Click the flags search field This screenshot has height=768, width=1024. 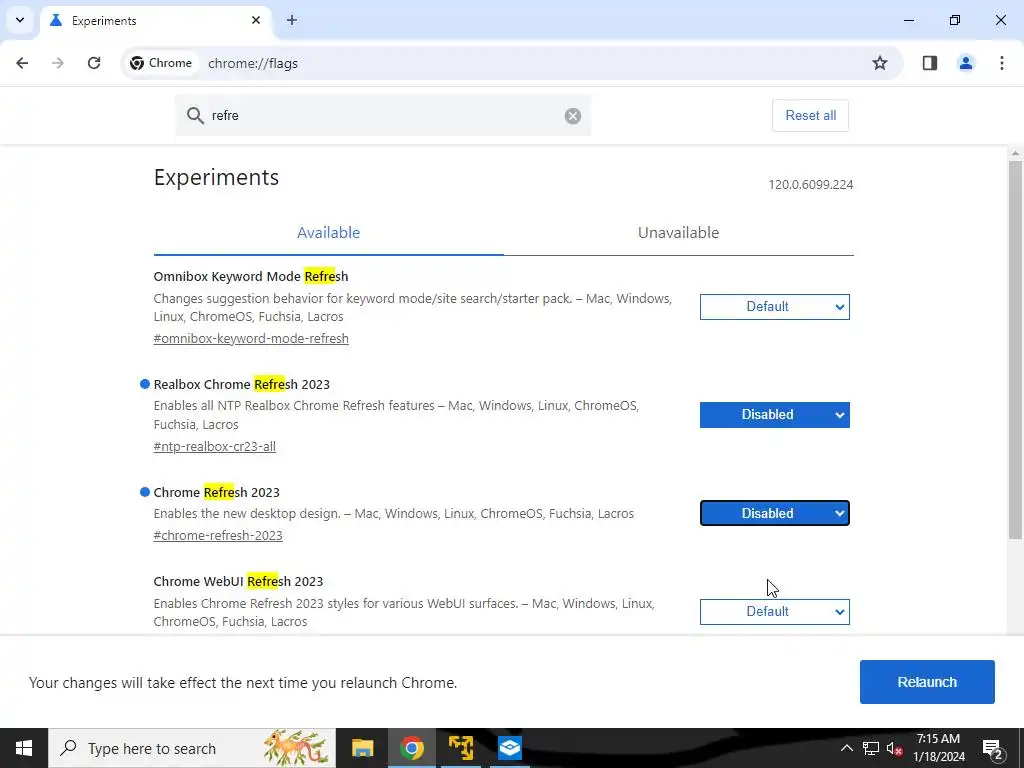pos(383,116)
